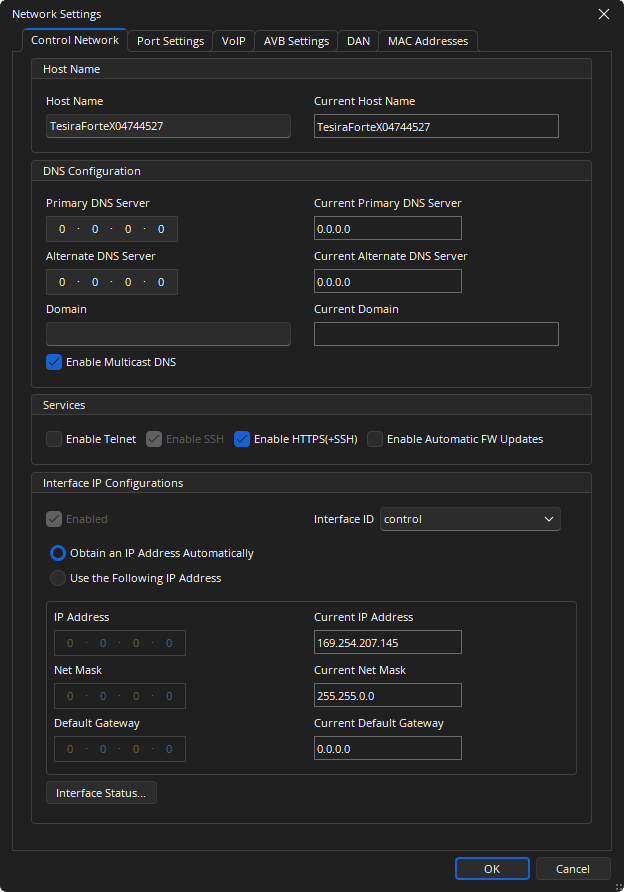
Task: Click the Host Name text field
Action: (168, 126)
